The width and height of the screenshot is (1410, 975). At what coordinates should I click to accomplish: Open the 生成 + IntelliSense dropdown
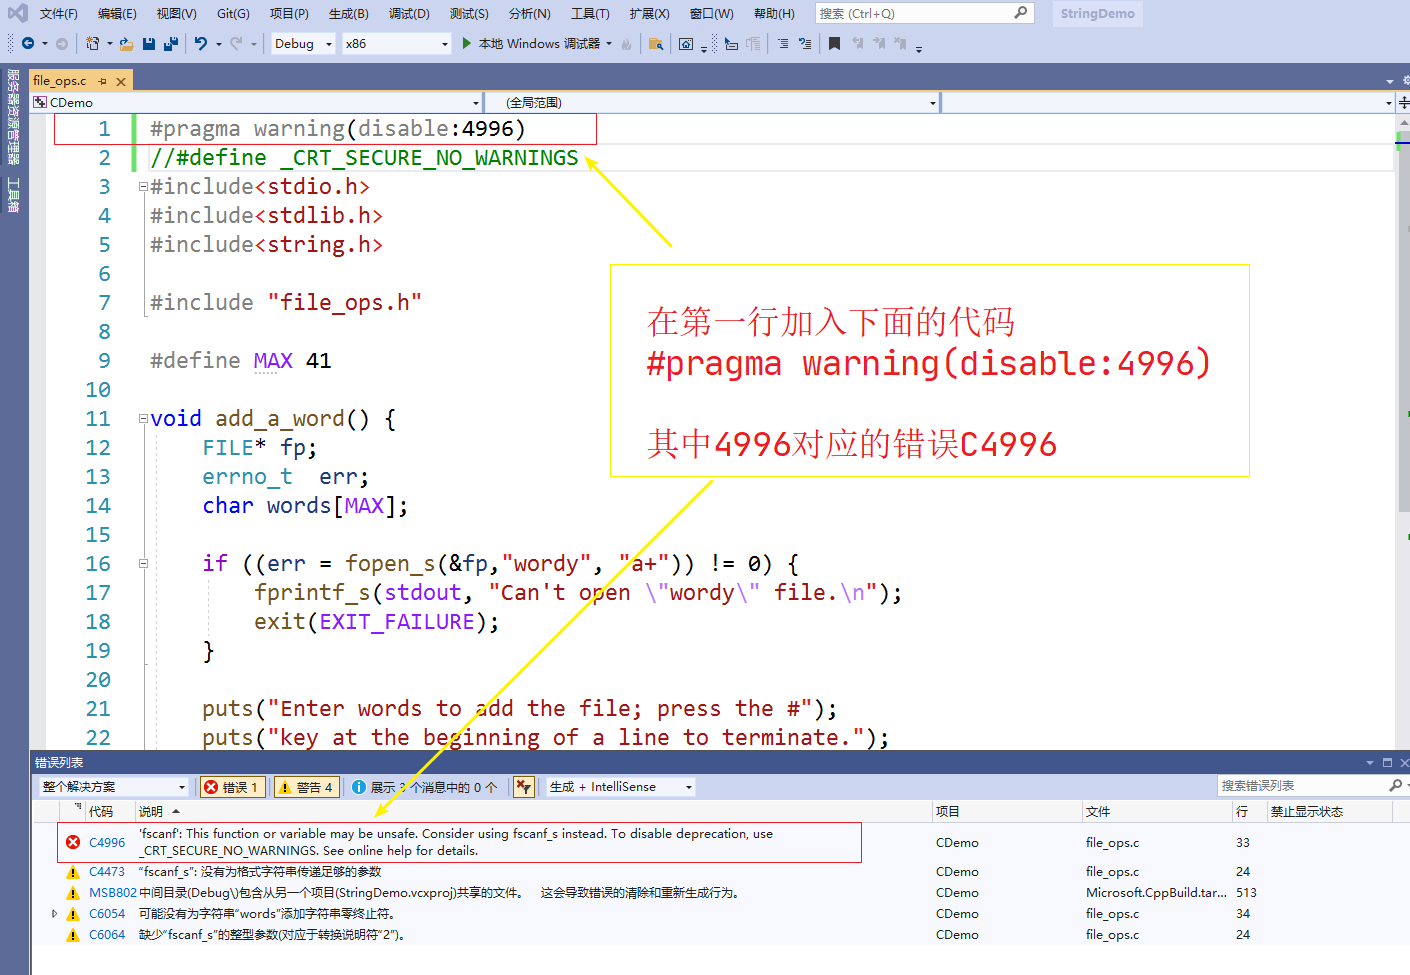coord(620,787)
